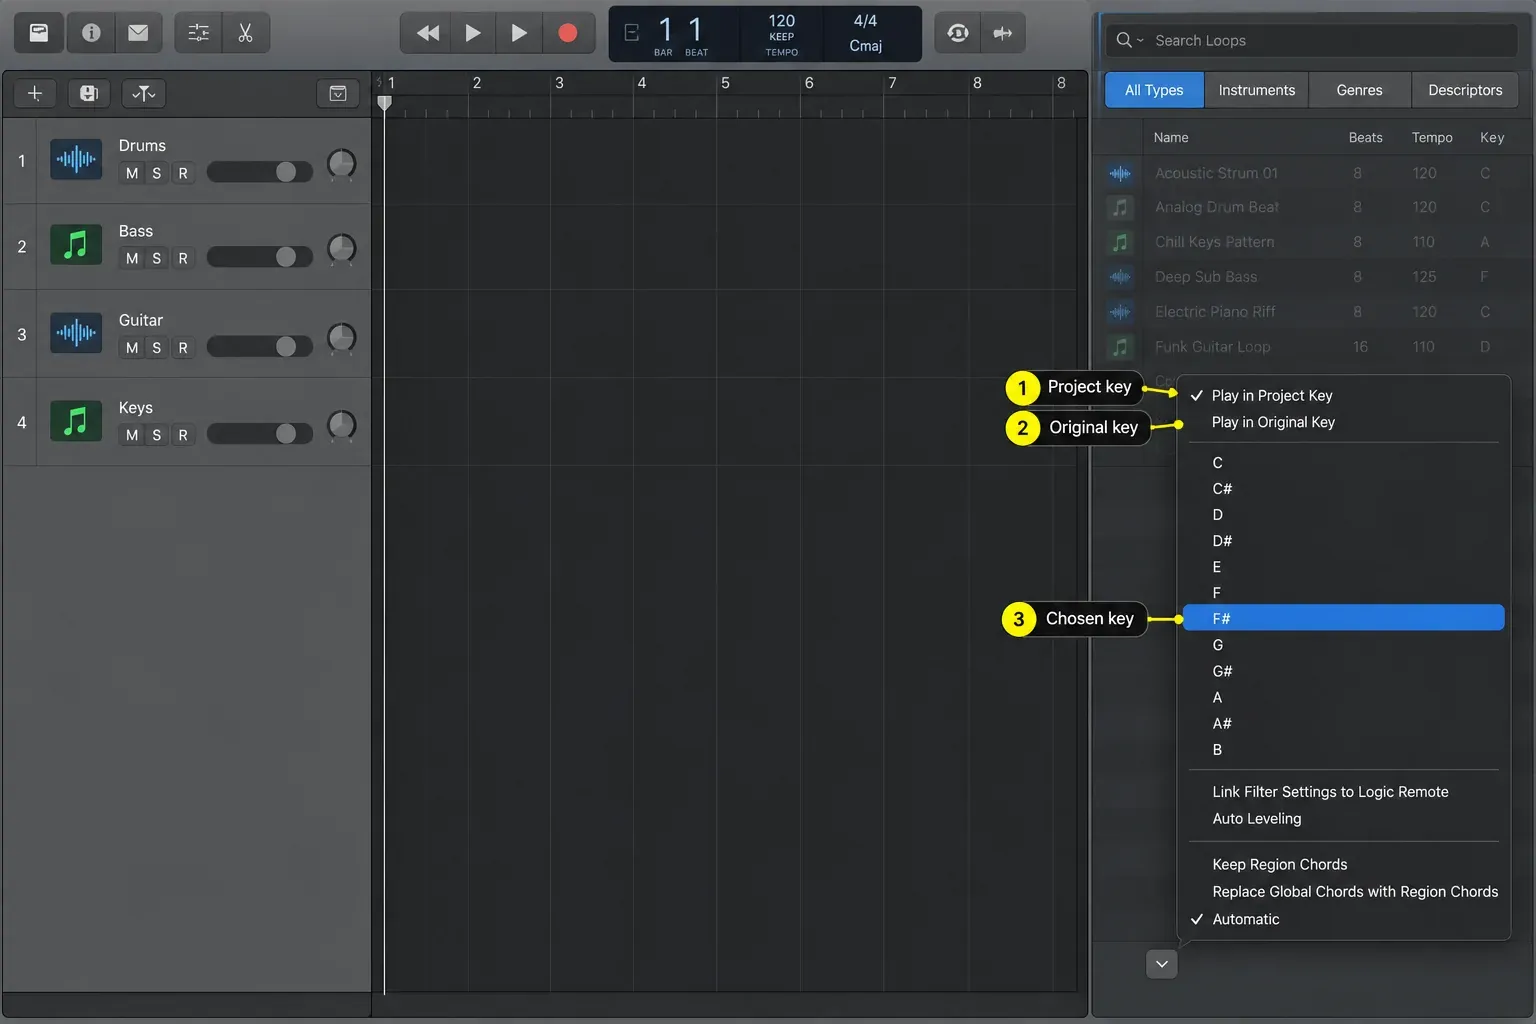Click the Acoustic Strum 01 loop icon

point(1120,173)
